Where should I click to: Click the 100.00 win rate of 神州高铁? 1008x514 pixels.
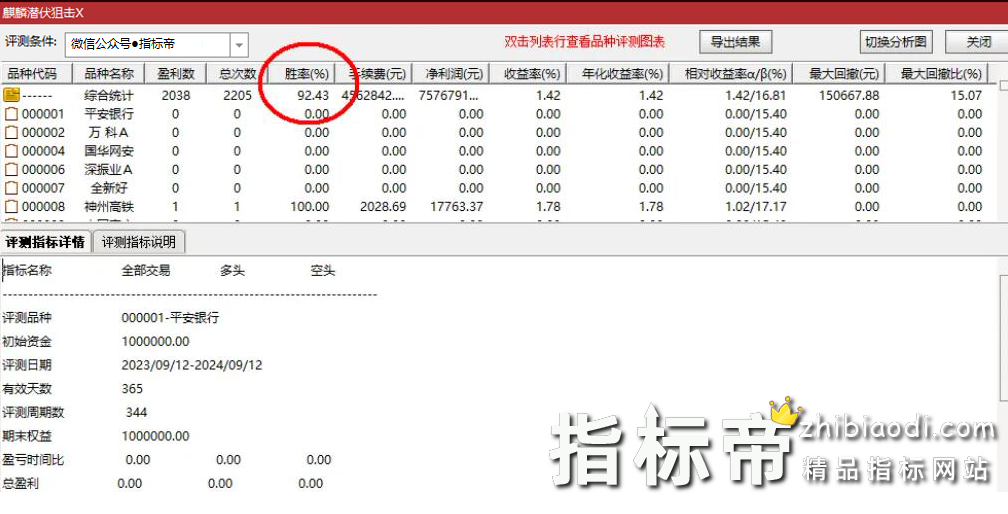[310, 207]
